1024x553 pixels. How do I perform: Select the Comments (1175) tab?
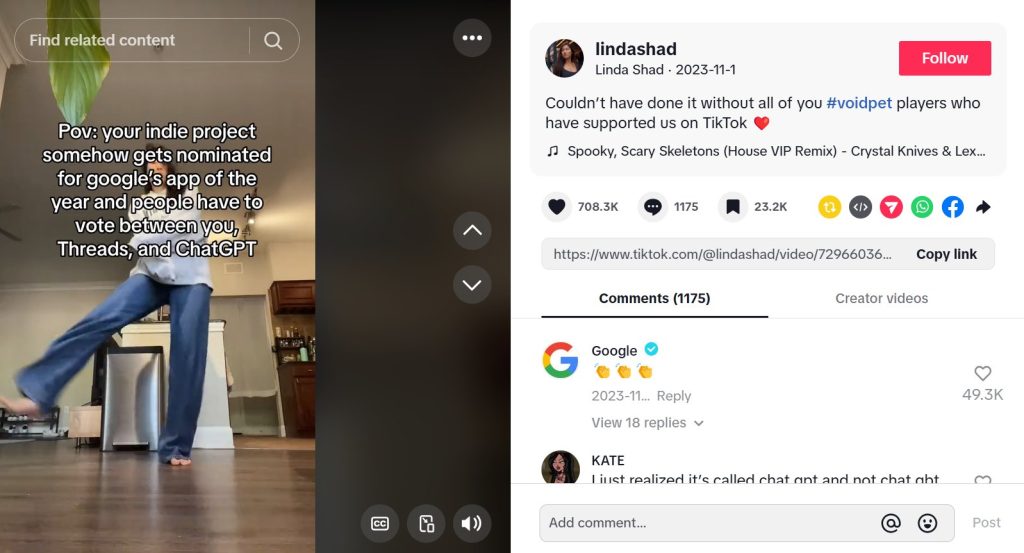(654, 298)
